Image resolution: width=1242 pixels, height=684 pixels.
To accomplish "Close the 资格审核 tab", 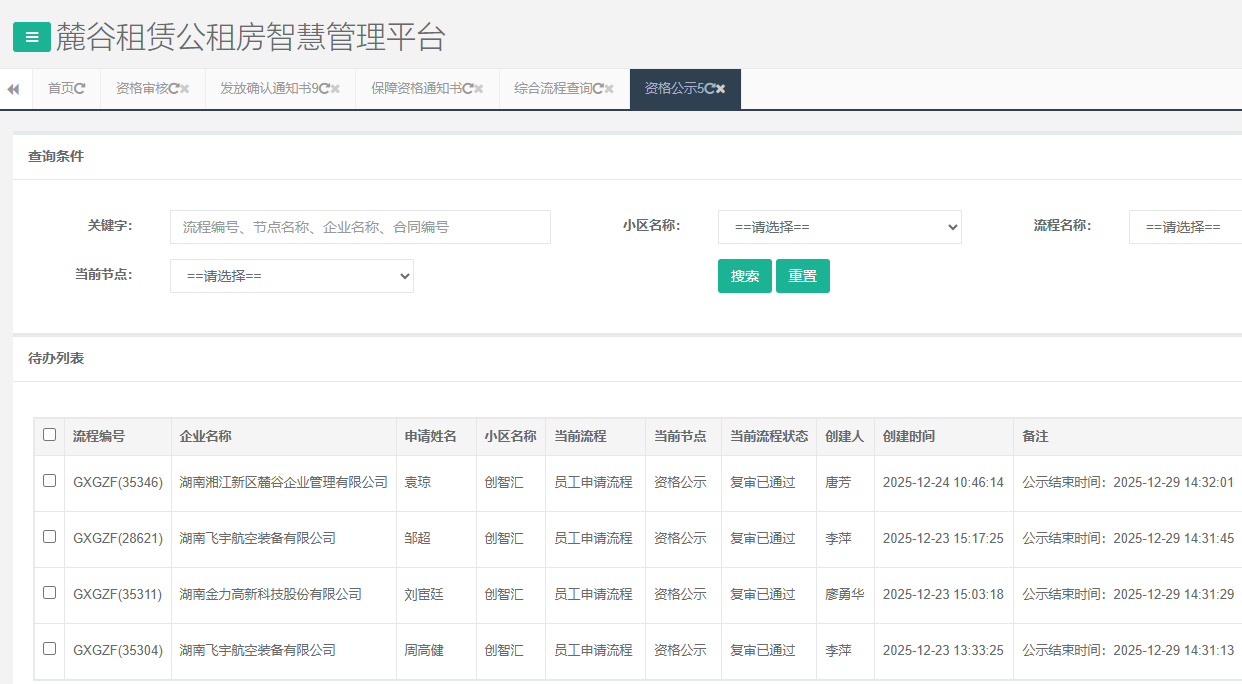I will 185,89.
